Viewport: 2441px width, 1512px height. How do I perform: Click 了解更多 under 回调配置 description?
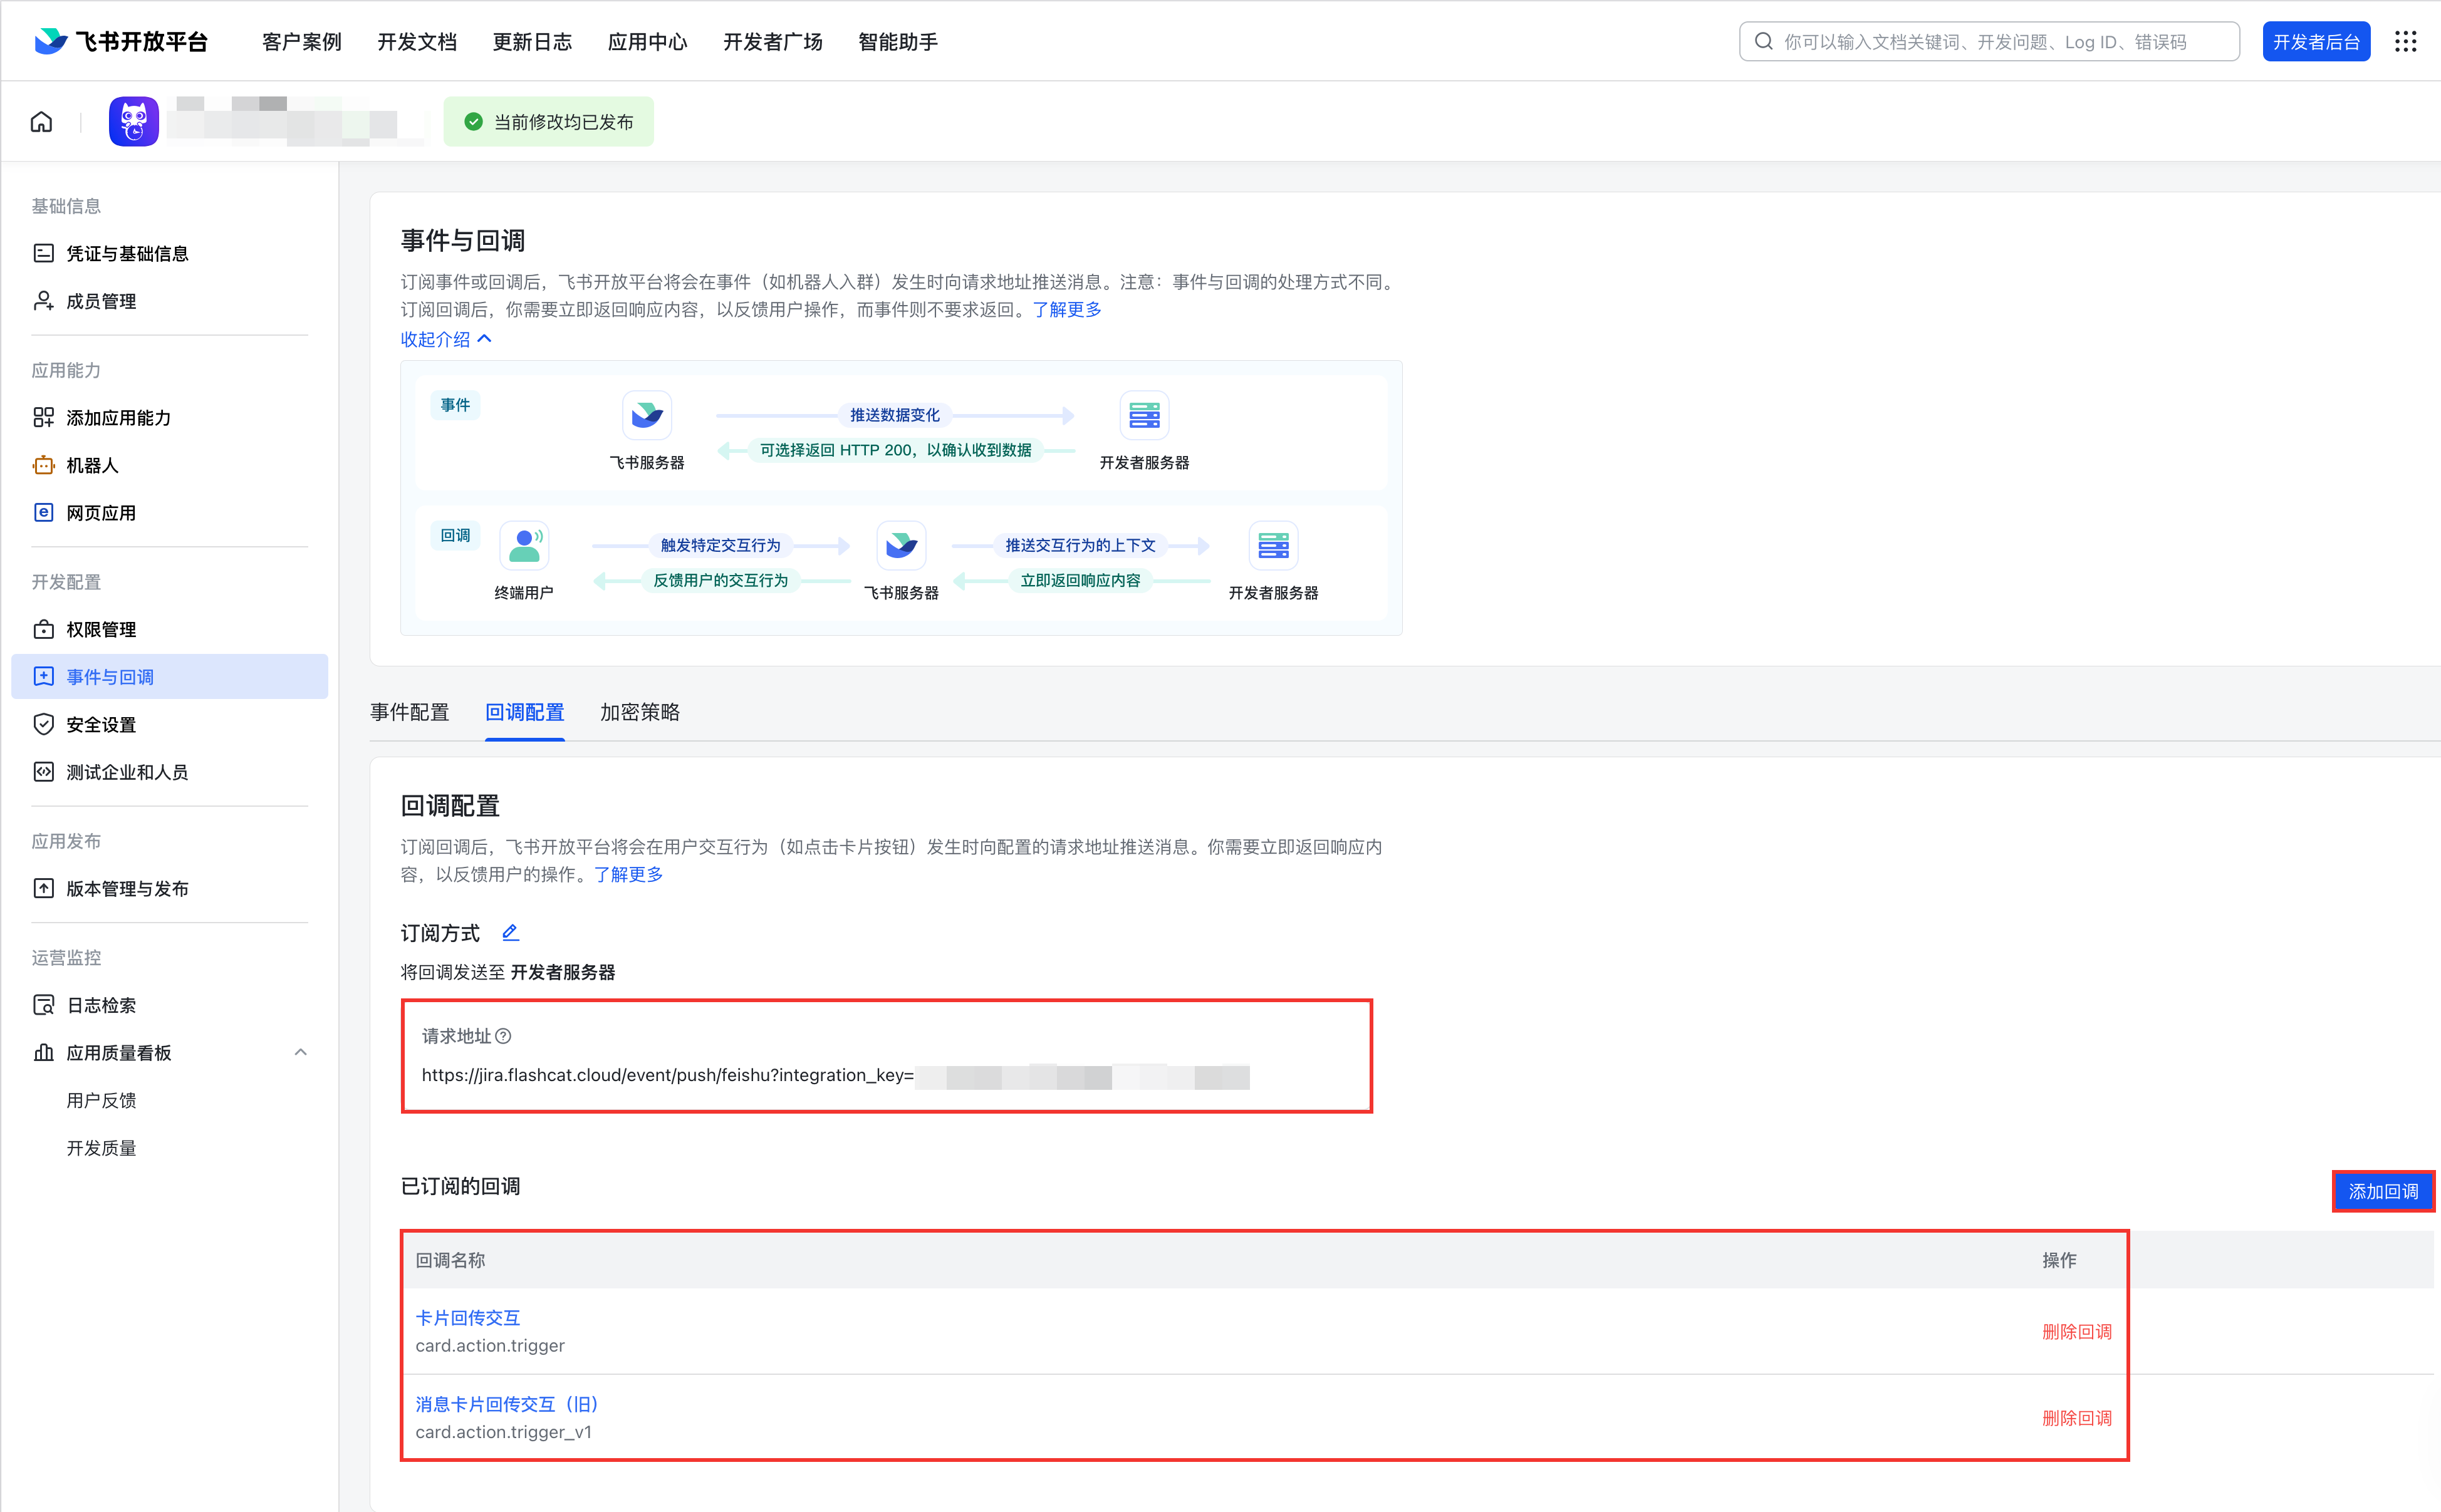628,874
